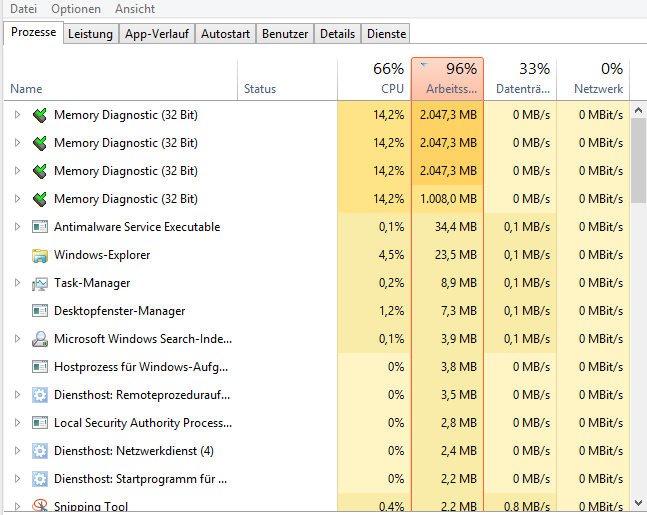Select the Desktopfenster-Manager process name
This screenshot has height=515, width=647.
[x=120, y=311]
